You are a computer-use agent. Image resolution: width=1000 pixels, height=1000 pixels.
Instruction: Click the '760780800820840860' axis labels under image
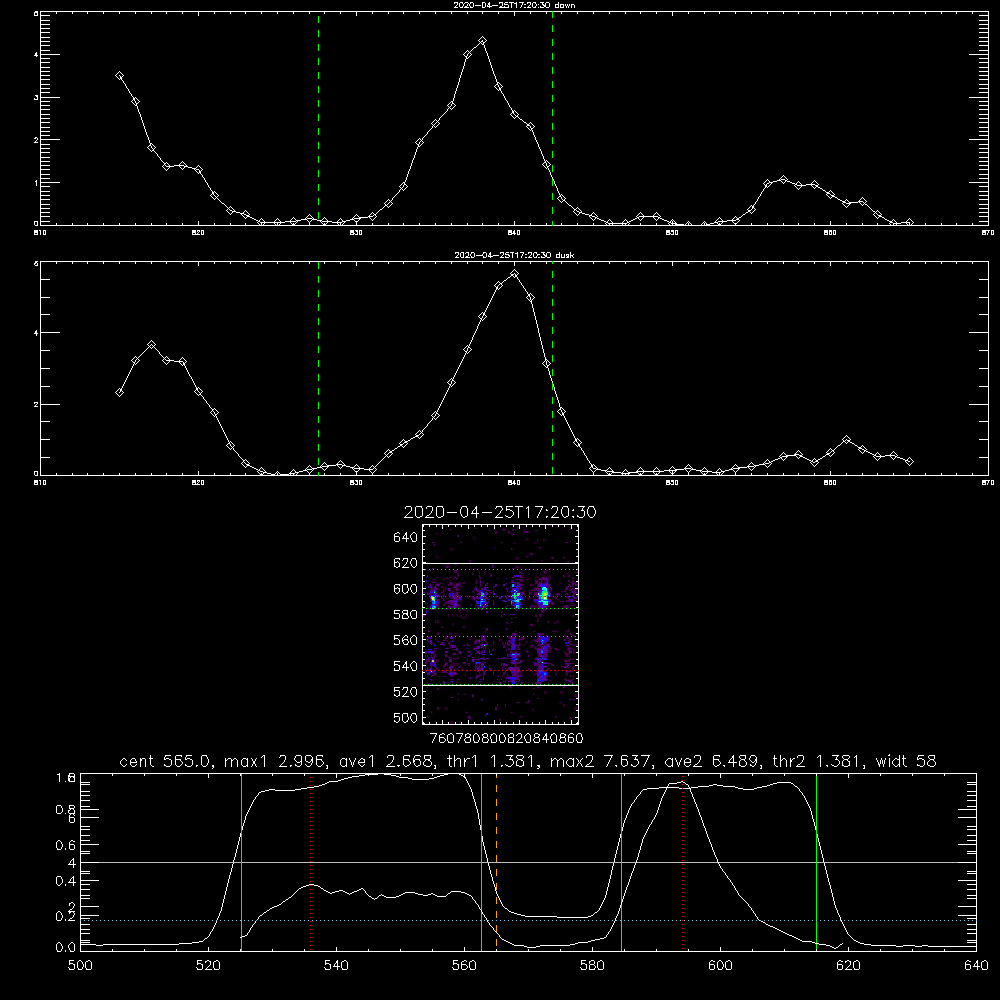pos(506,739)
